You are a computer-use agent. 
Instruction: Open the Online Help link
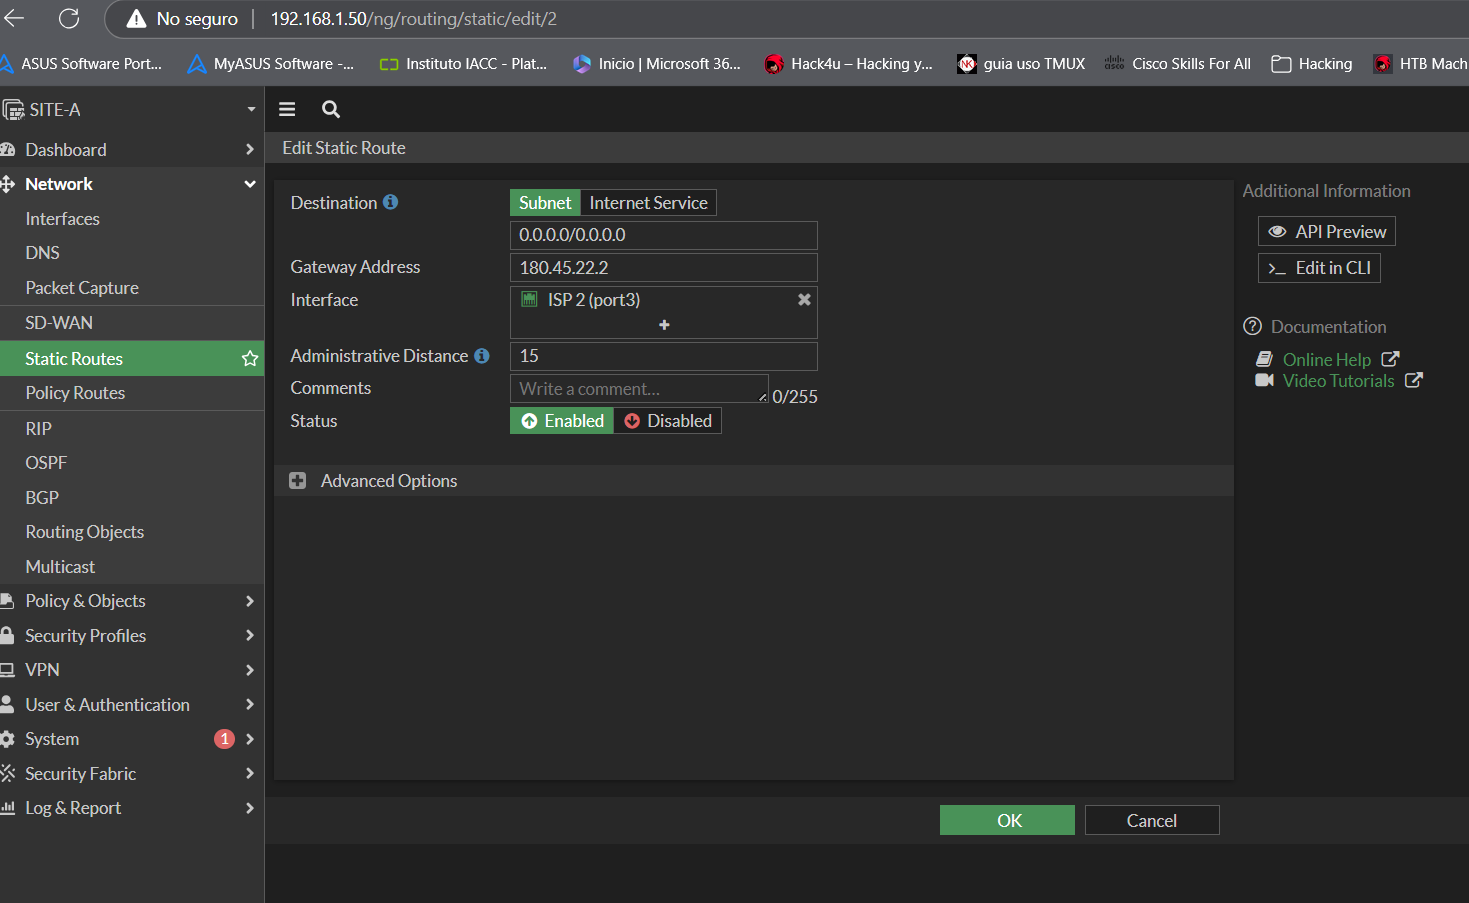(1326, 360)
